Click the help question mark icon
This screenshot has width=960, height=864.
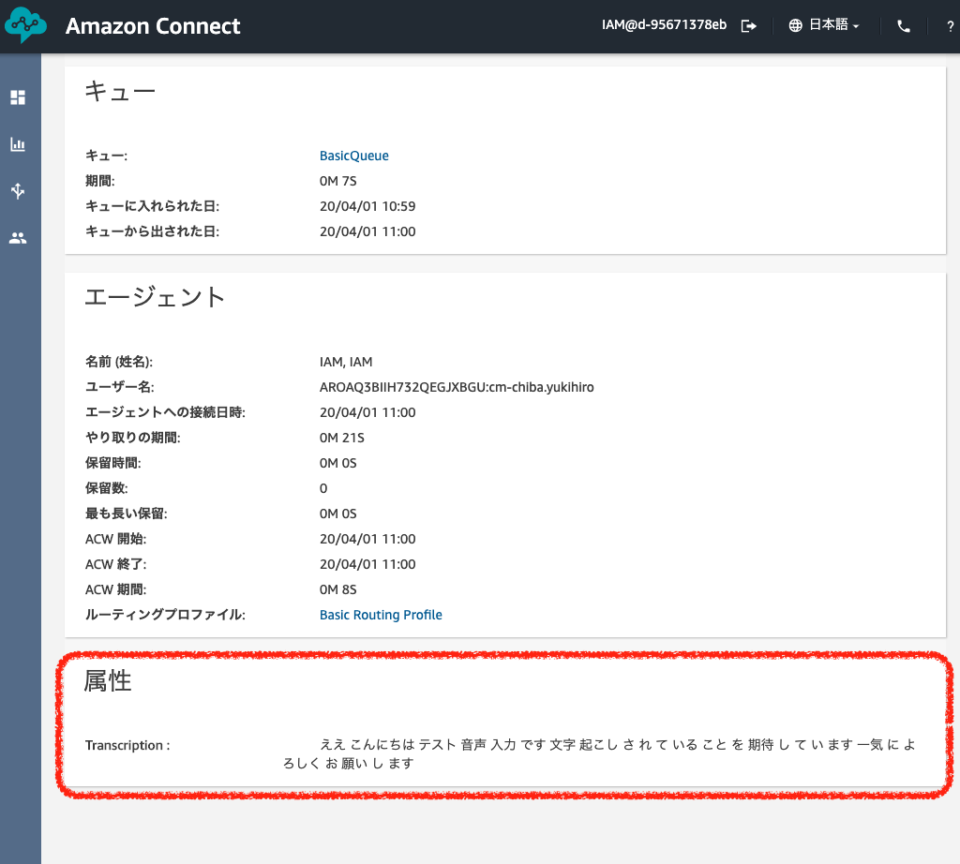pos(950,26)
